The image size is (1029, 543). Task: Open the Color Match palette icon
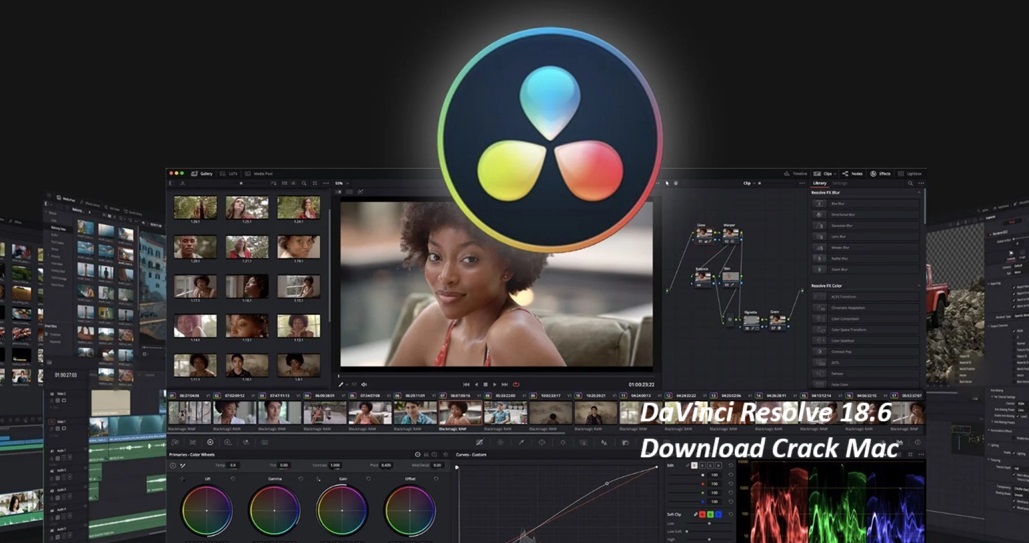click(x=192, y=443)
